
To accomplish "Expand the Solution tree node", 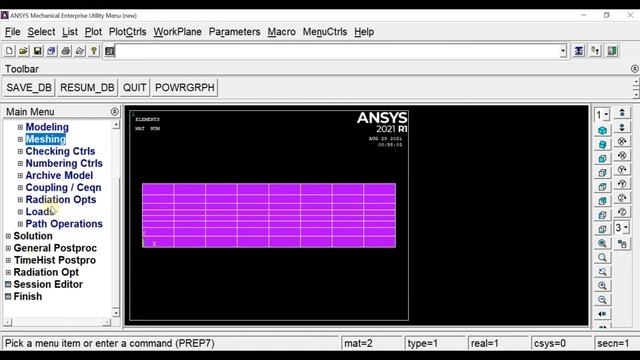I will (8, 236).
